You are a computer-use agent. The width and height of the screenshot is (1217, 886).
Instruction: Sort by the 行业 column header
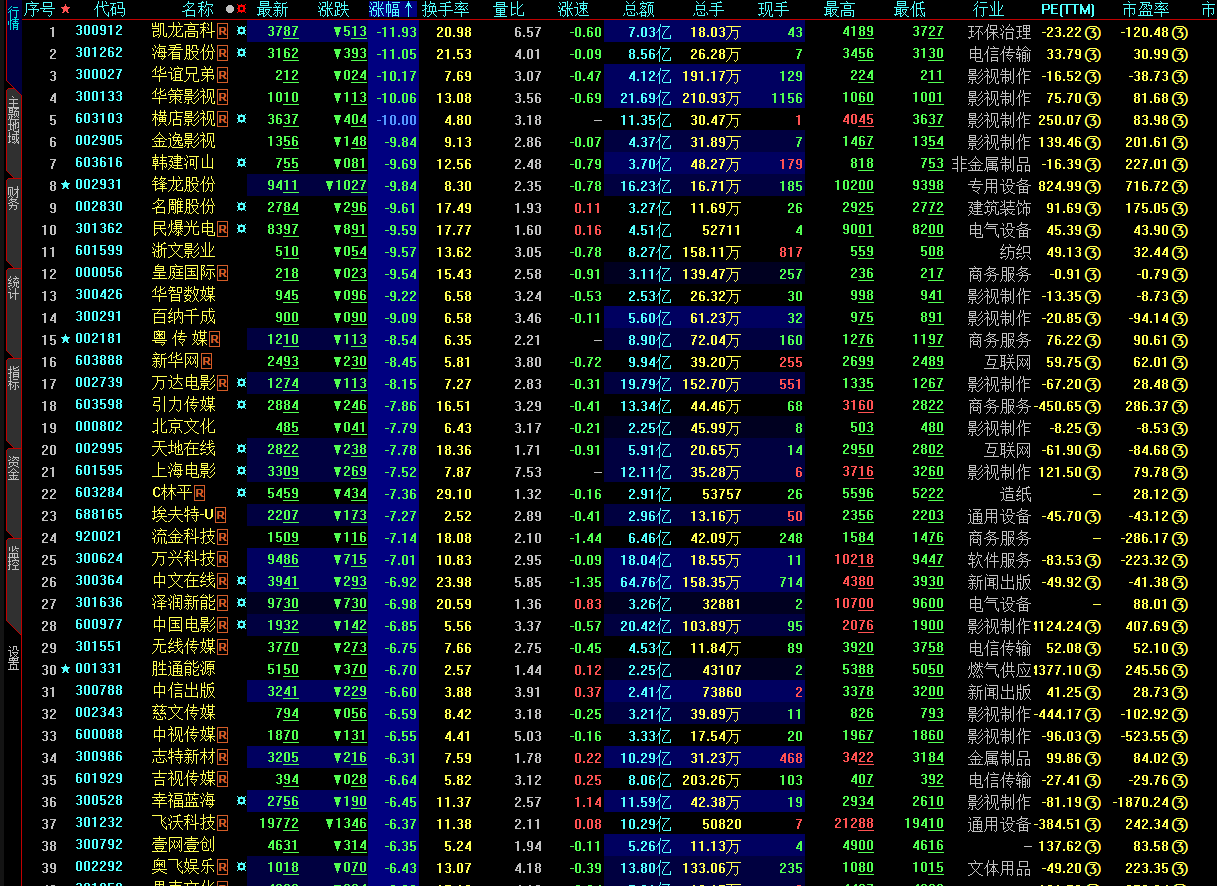989,9
